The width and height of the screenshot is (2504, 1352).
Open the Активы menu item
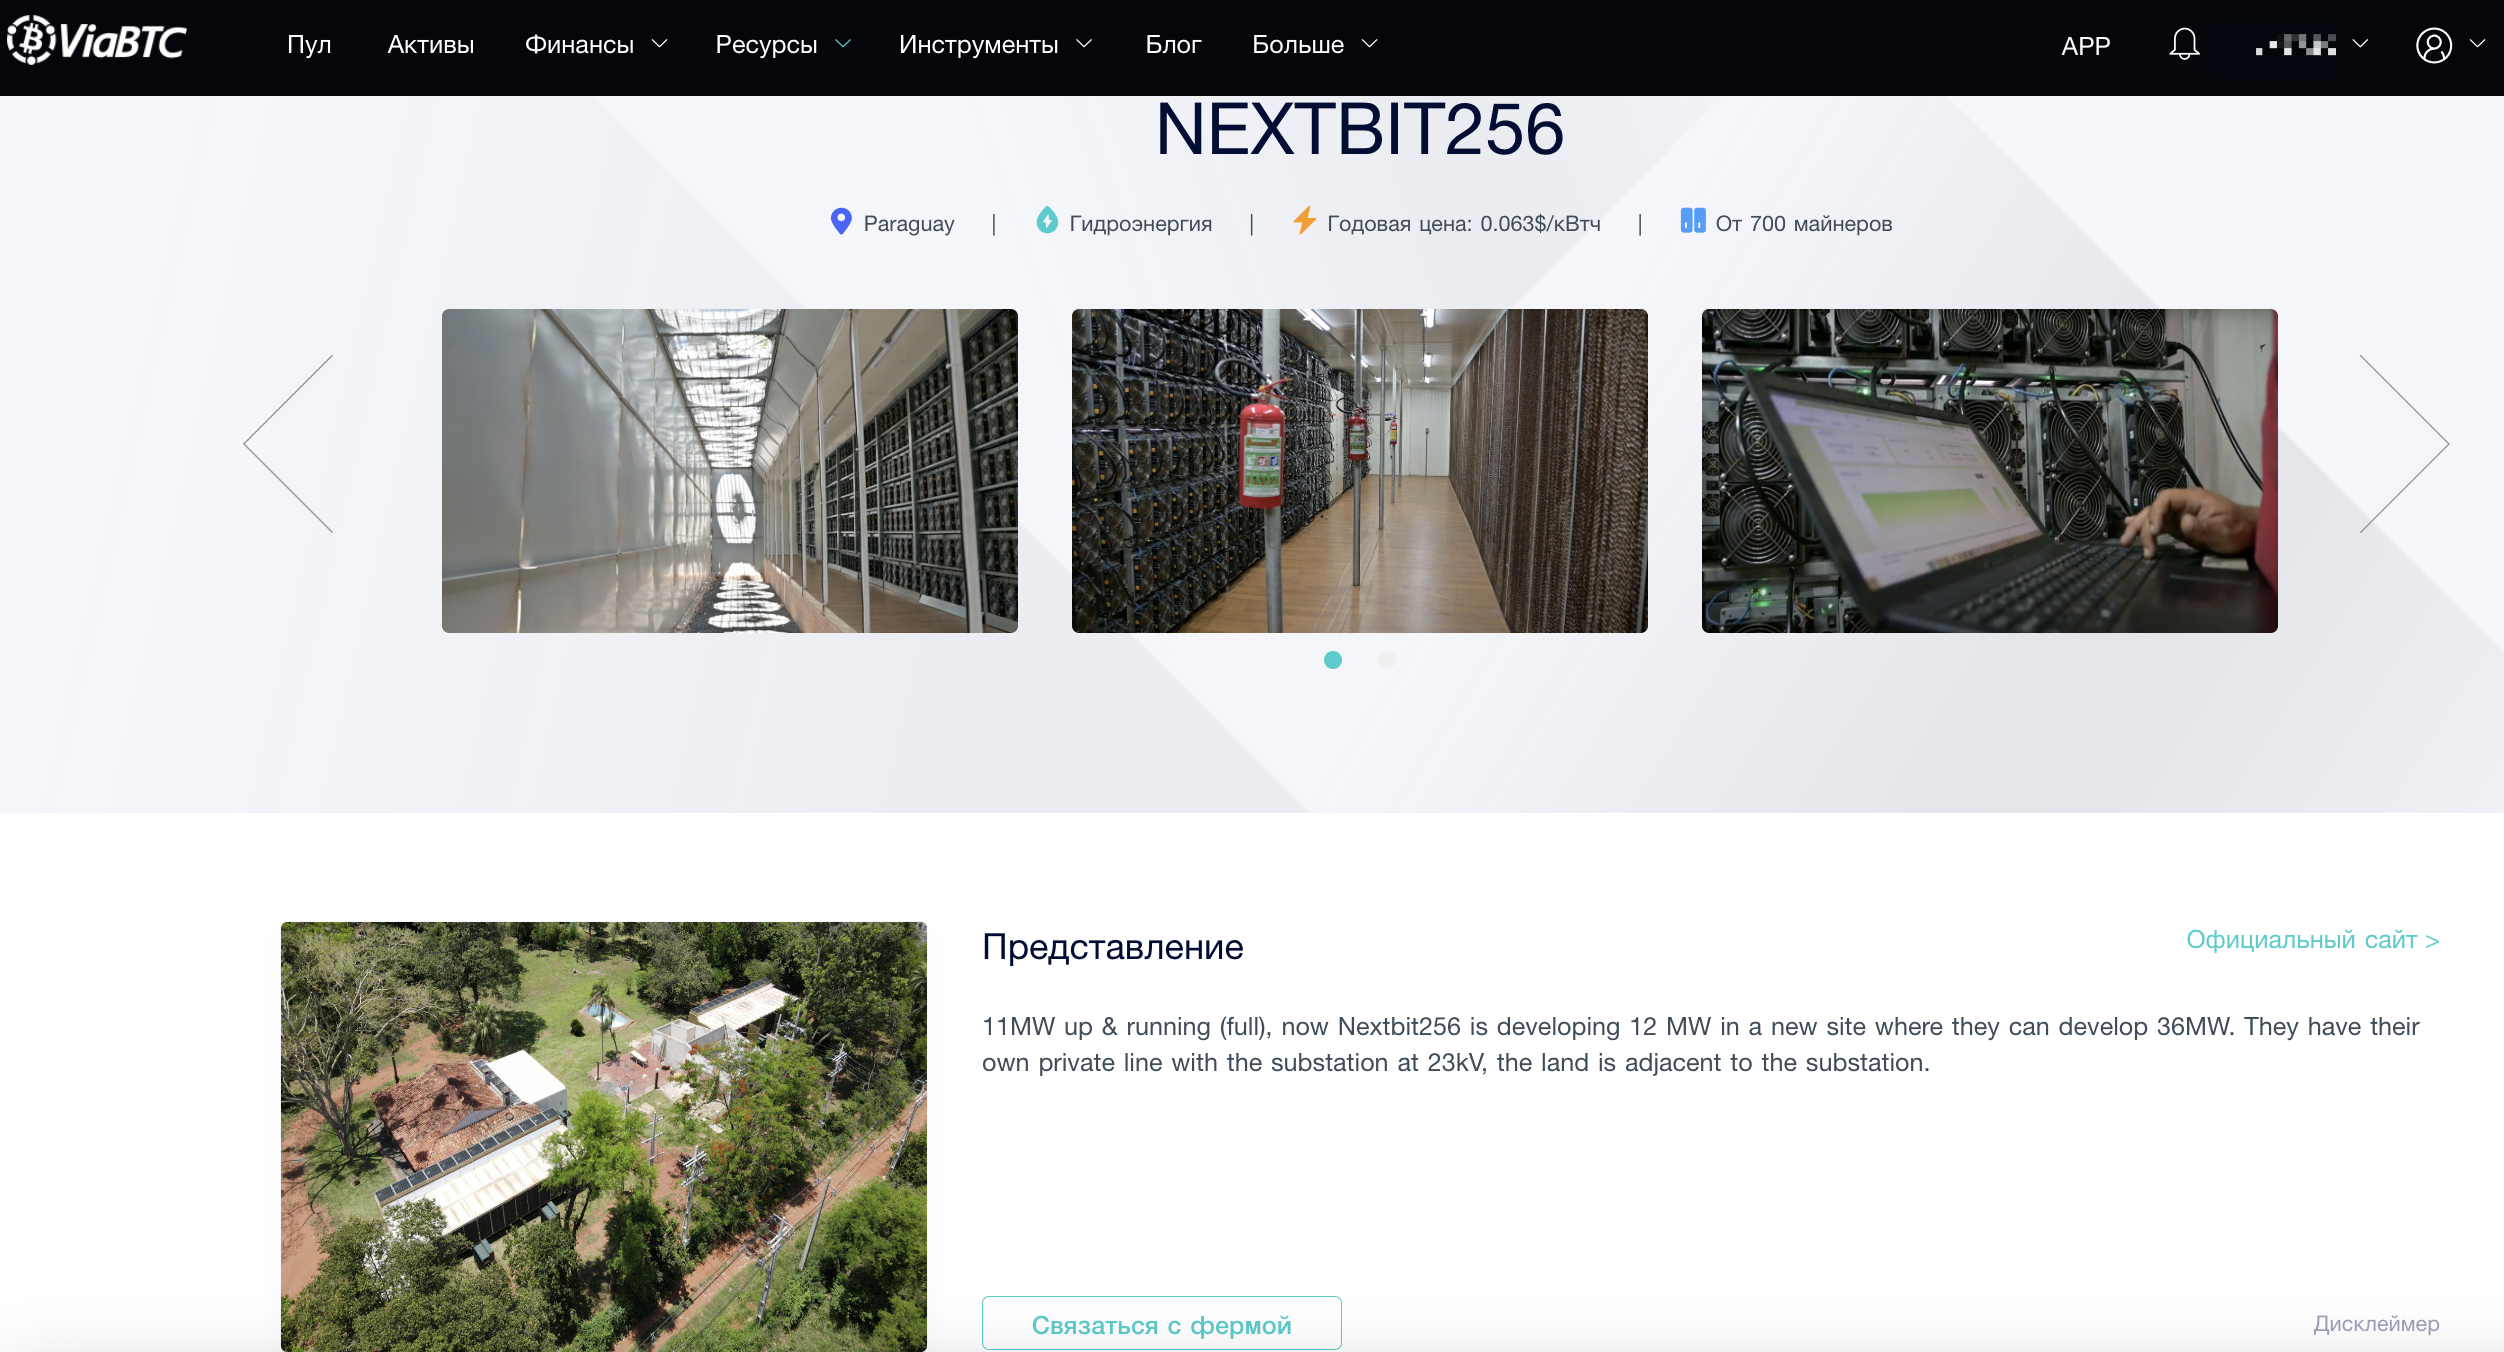[431, 45]
